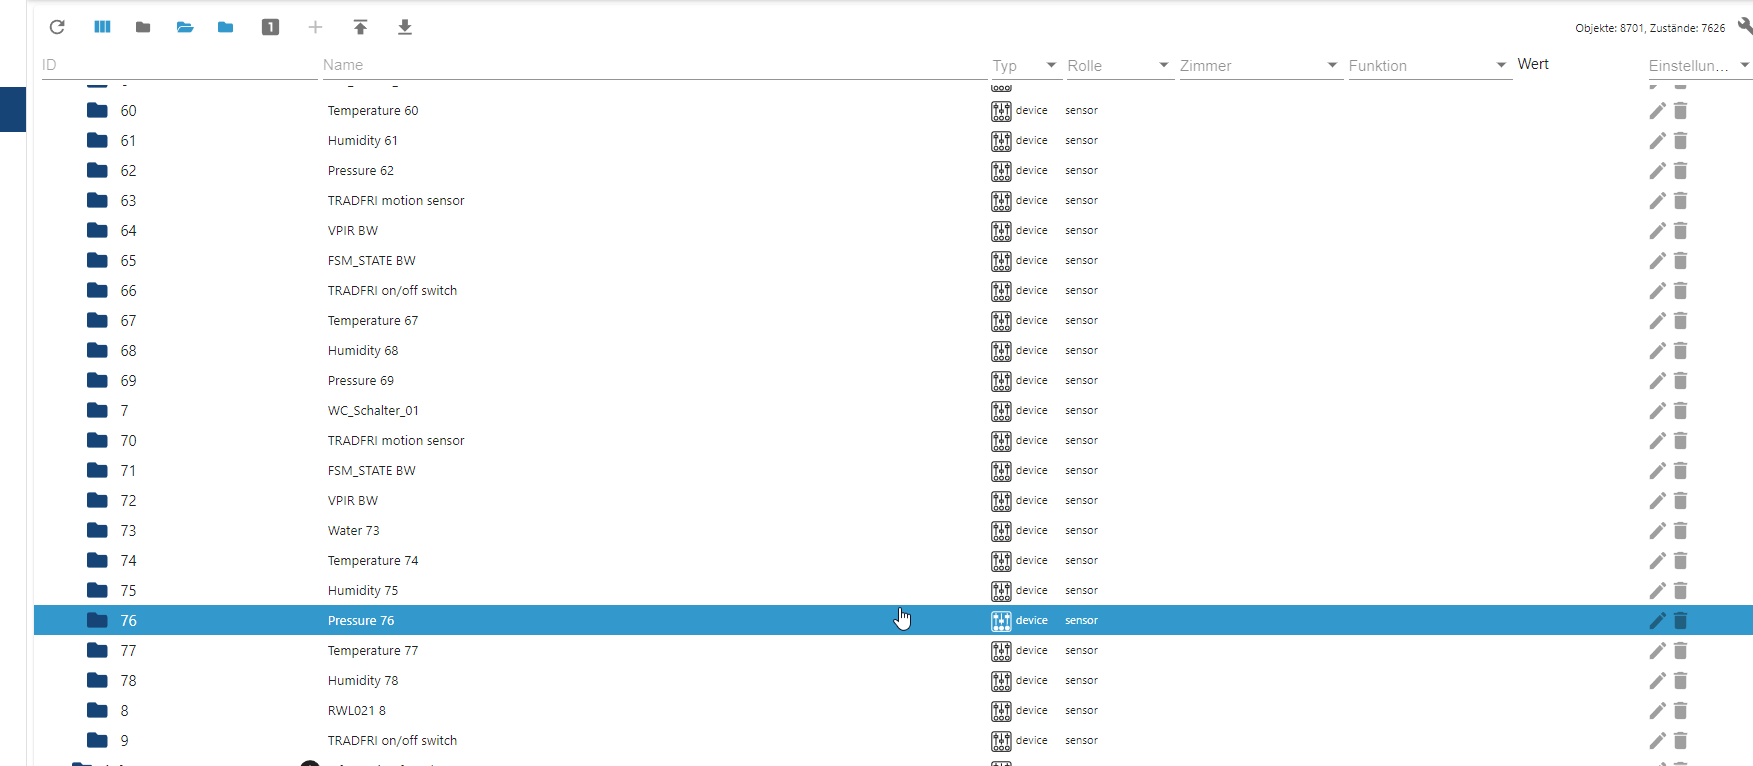Select row Humidity 61
This screenshot has width=1753, height=766.
(x=893, y=140)
